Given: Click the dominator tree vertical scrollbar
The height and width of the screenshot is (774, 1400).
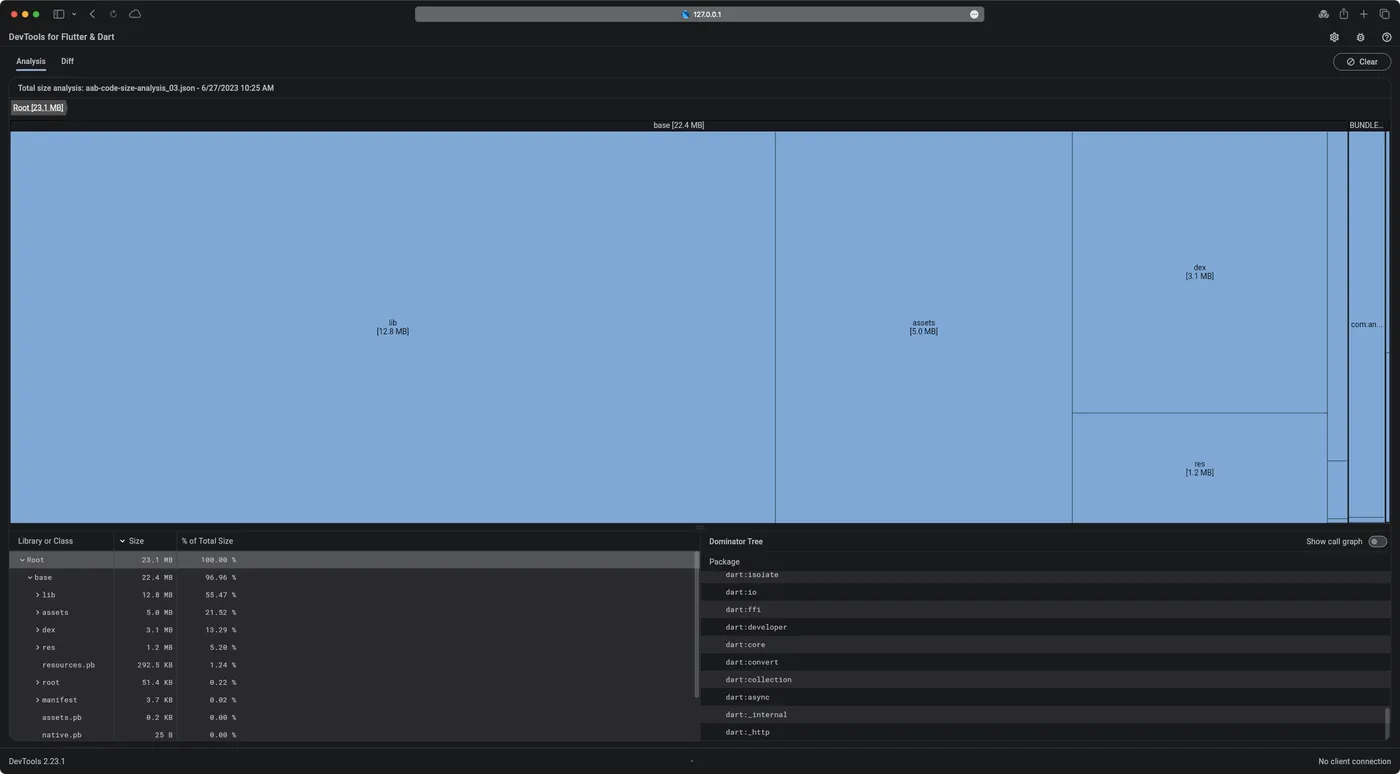Looking at the screenshot, I should (1387, 723).
